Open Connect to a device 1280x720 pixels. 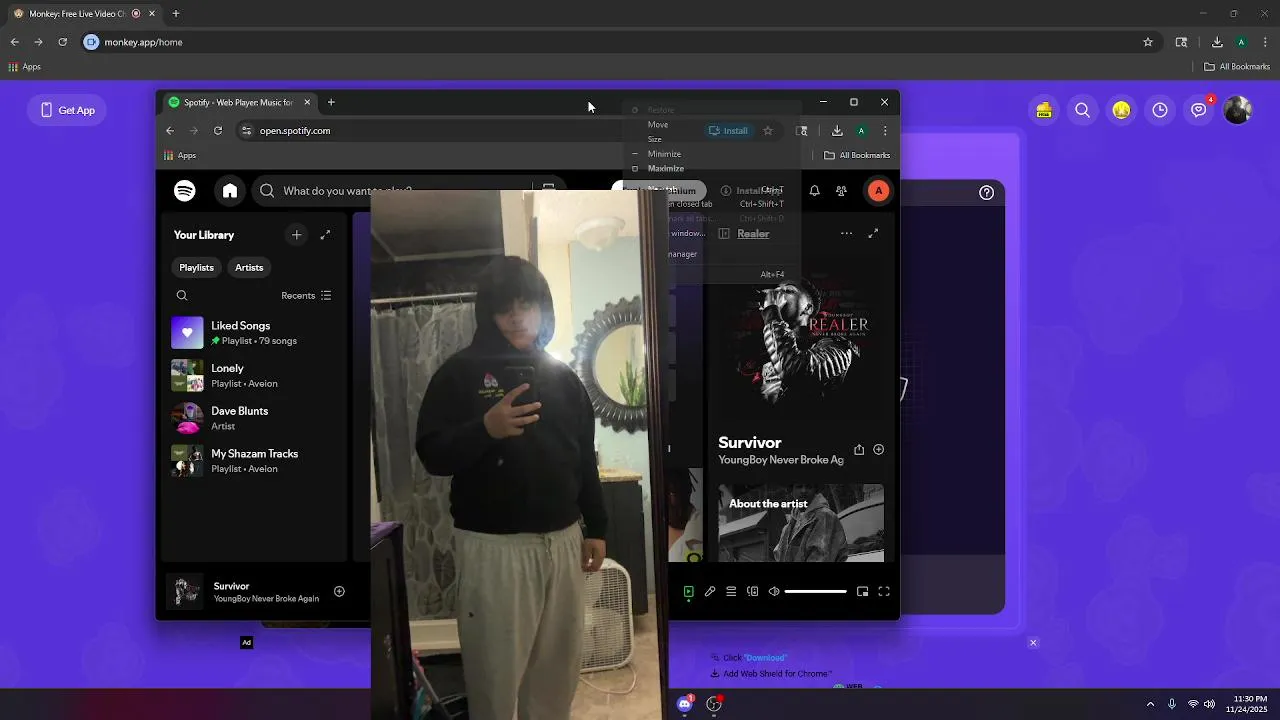click(x=753, y=592)
